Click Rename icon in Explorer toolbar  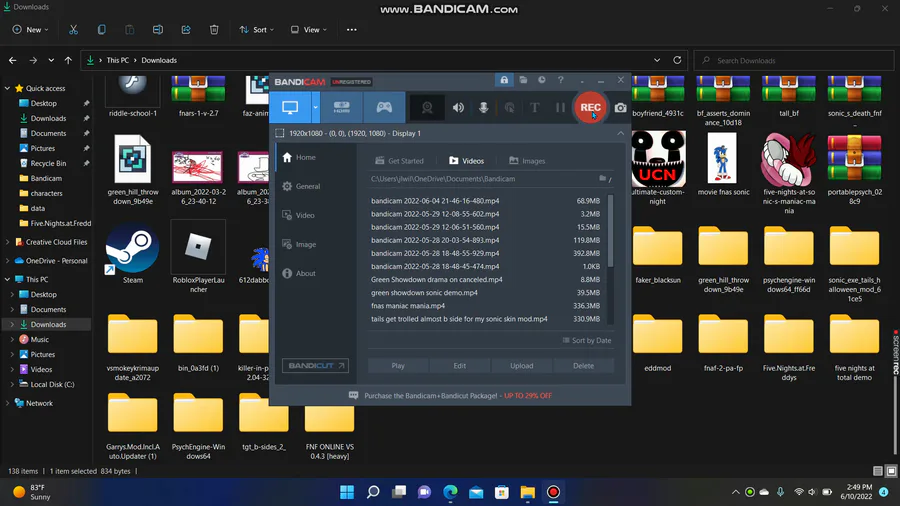click(158, 30)
